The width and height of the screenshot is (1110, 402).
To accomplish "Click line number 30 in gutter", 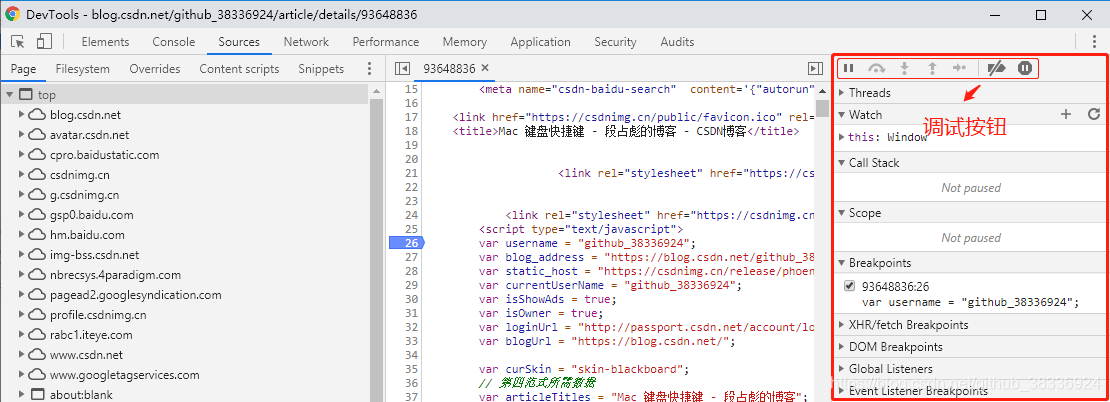I will coord(411,299).
